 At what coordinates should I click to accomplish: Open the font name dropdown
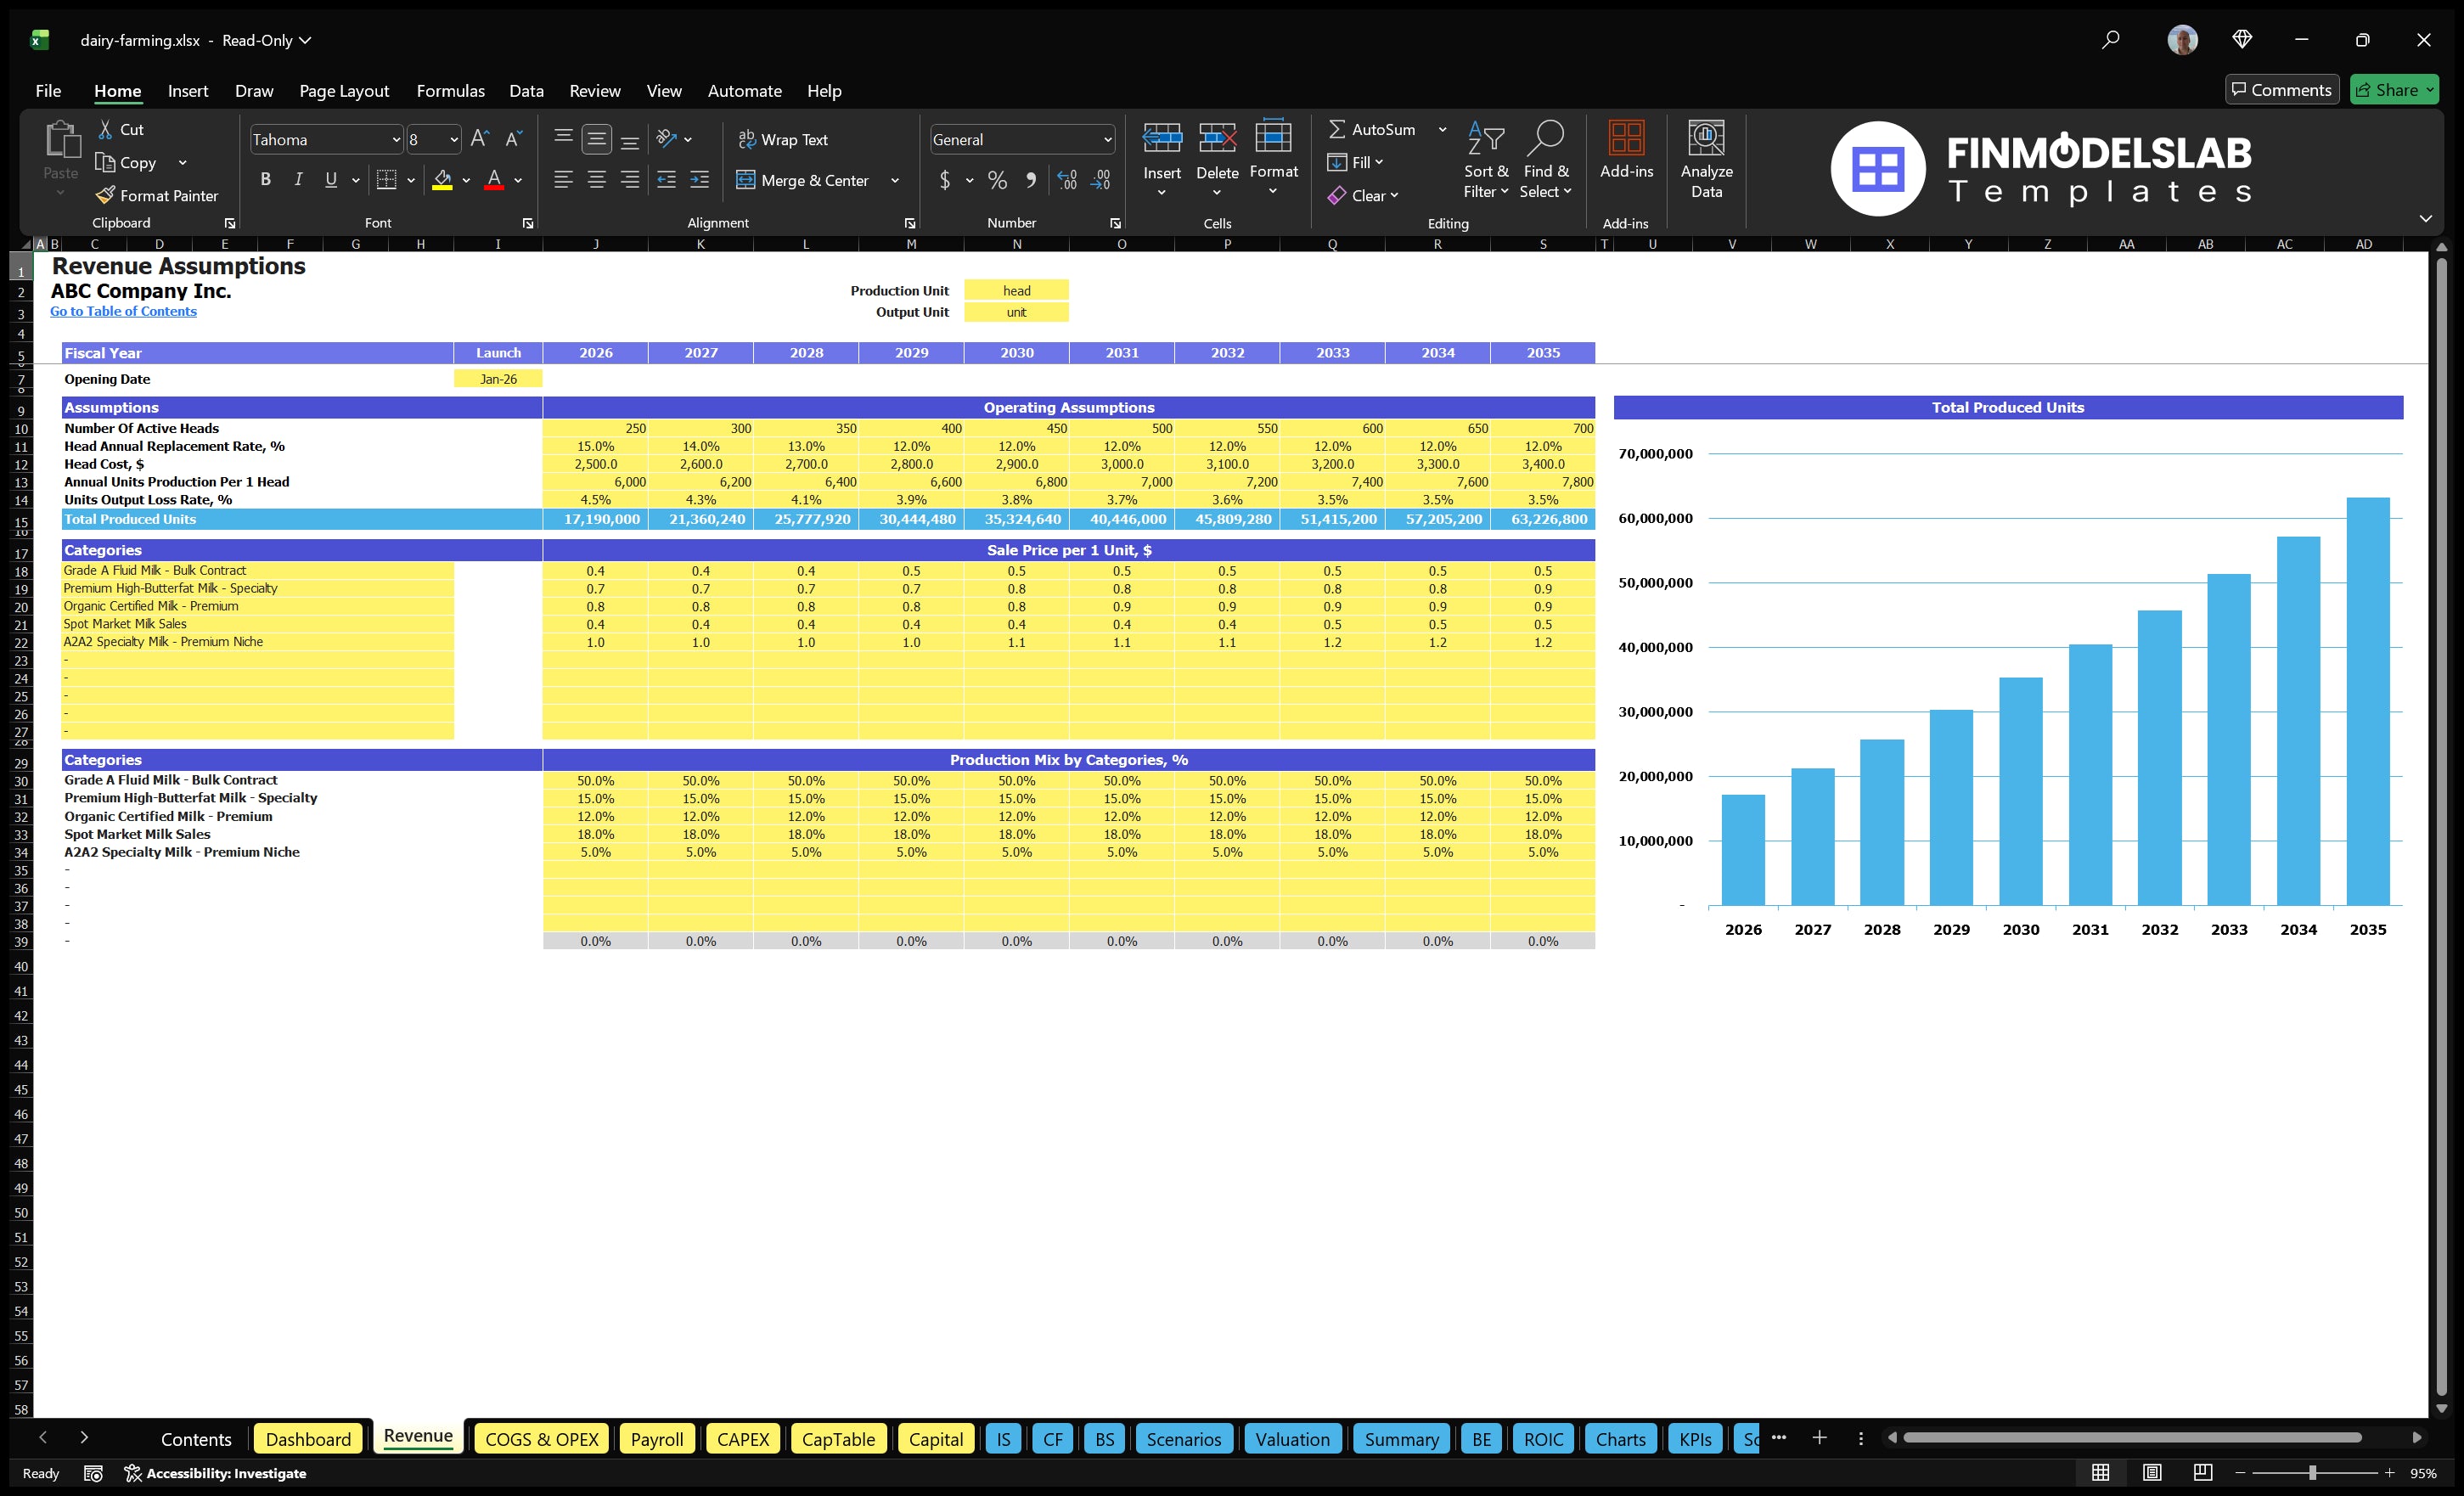pos(396,139)
